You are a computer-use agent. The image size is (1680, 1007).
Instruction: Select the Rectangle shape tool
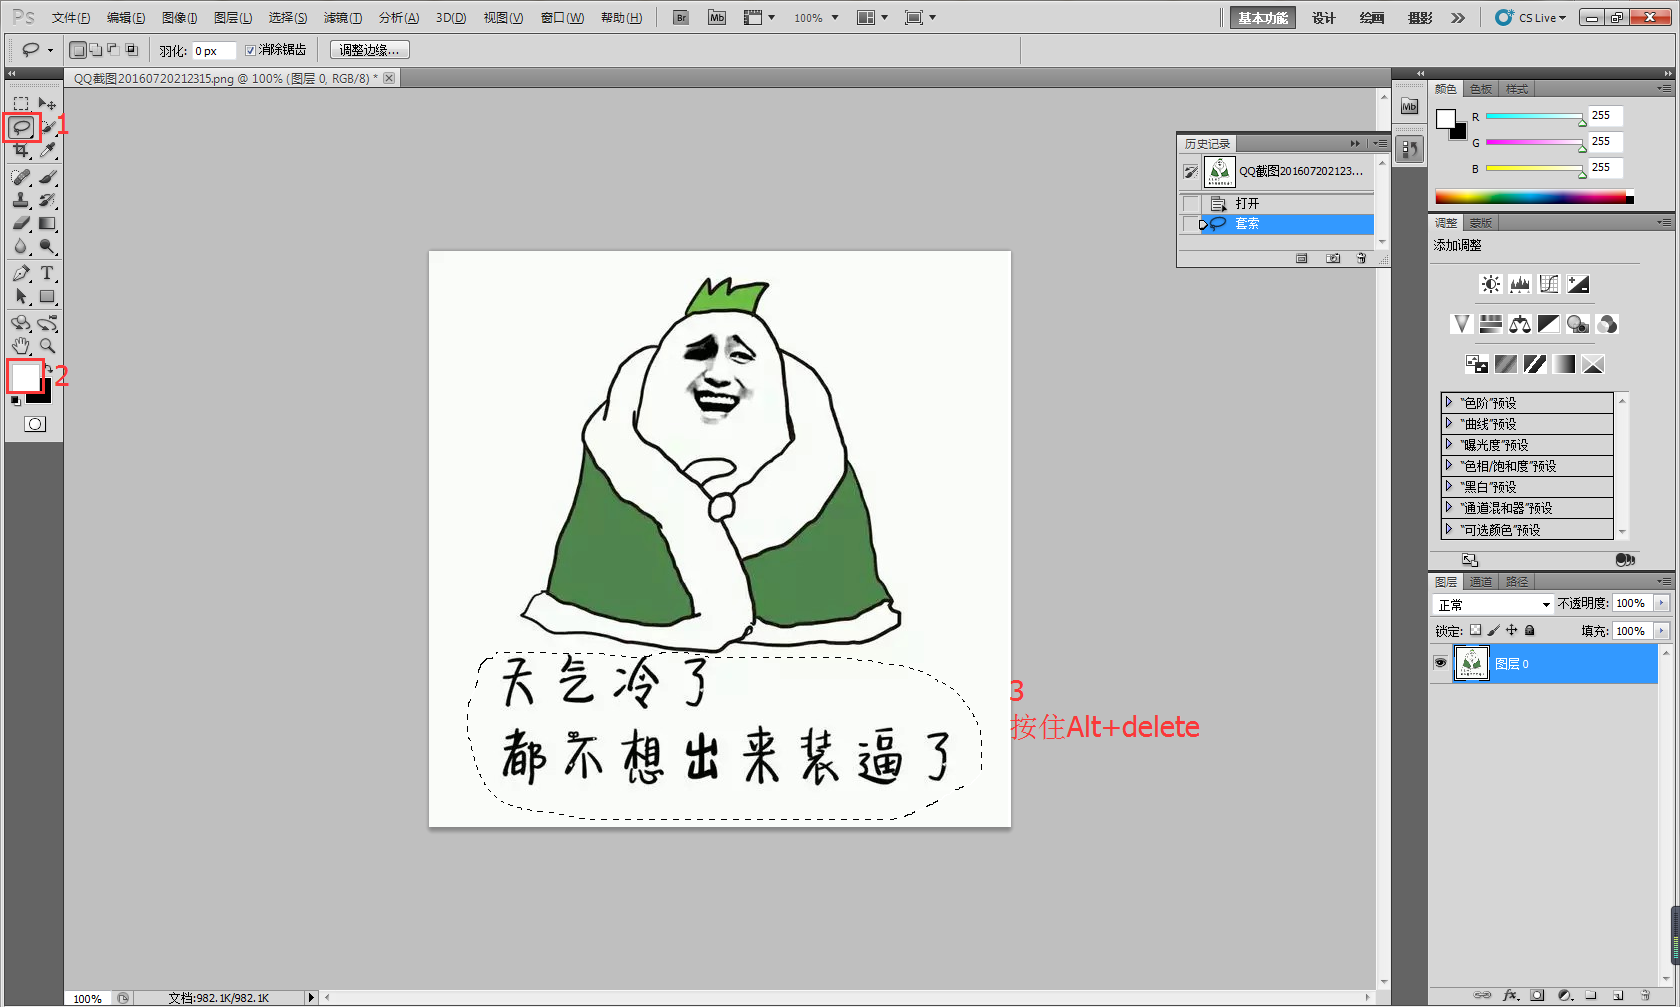(x=47, y=296)
